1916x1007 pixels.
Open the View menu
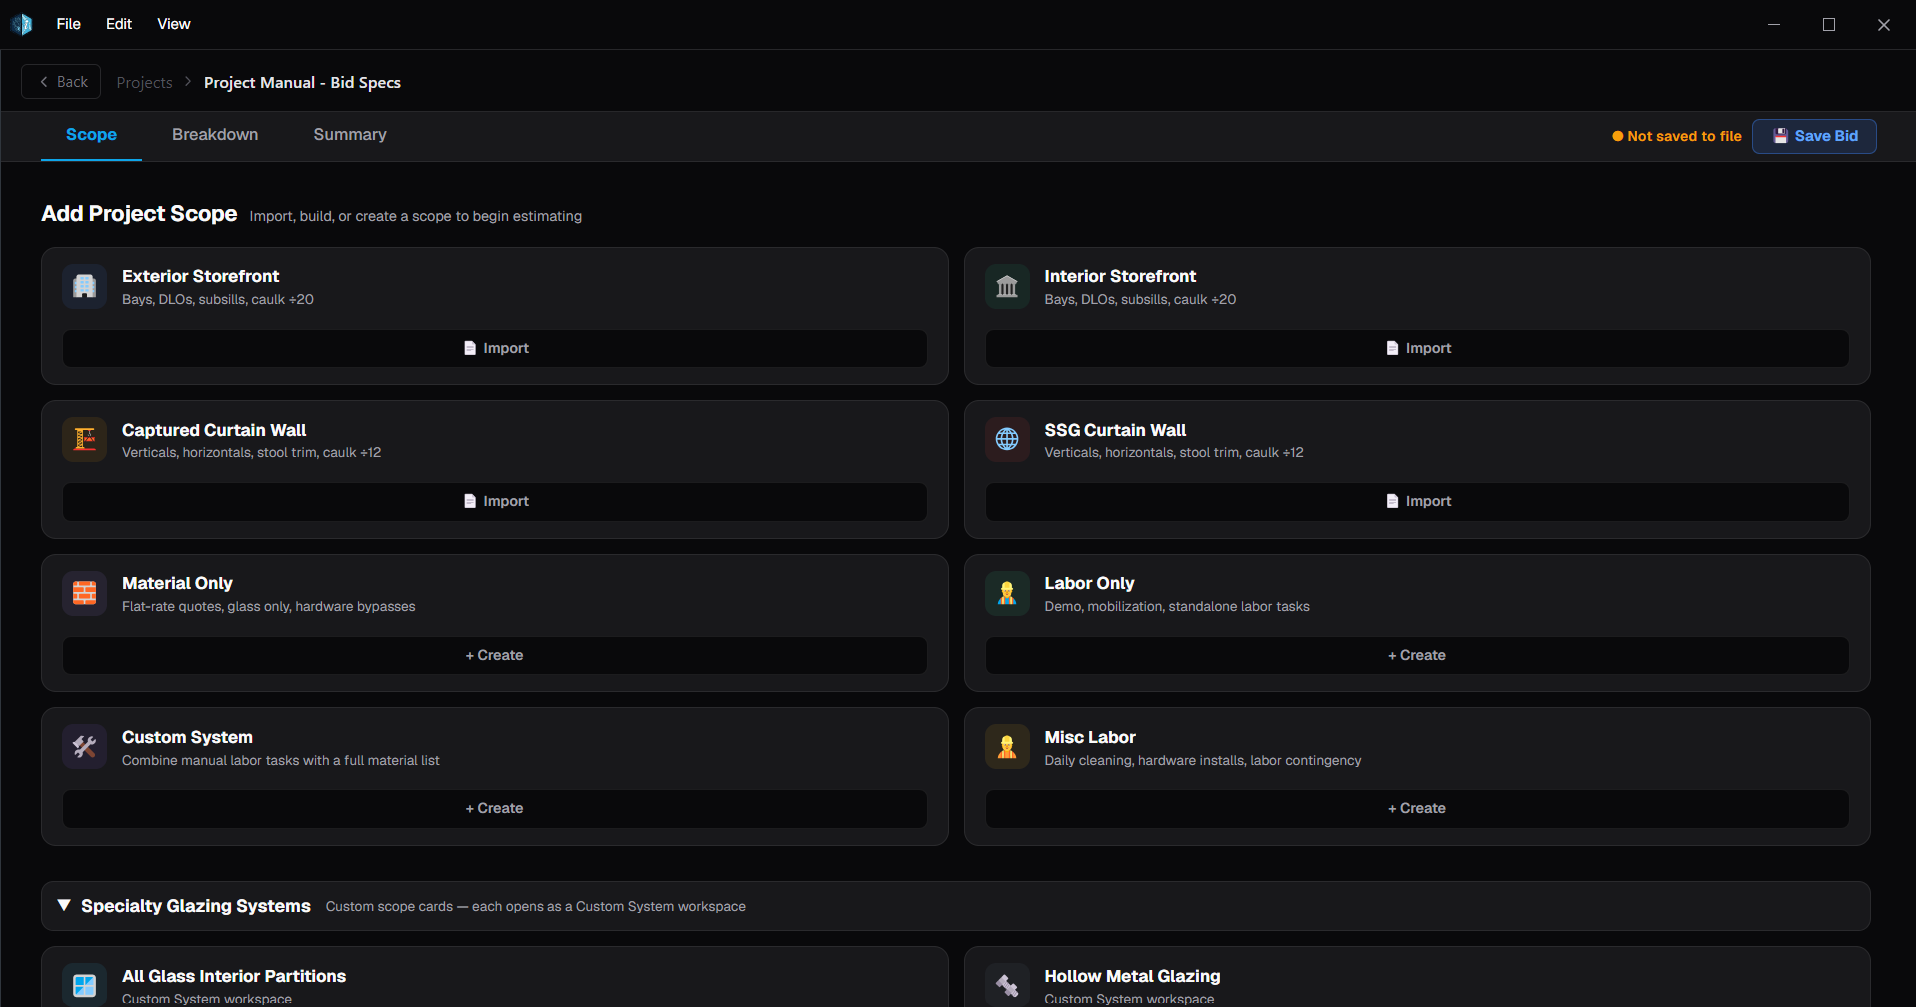point(174,24)
